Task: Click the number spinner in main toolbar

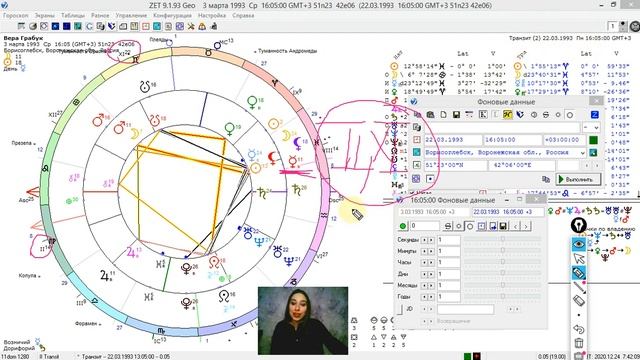Action: click(x=623, y=27)
